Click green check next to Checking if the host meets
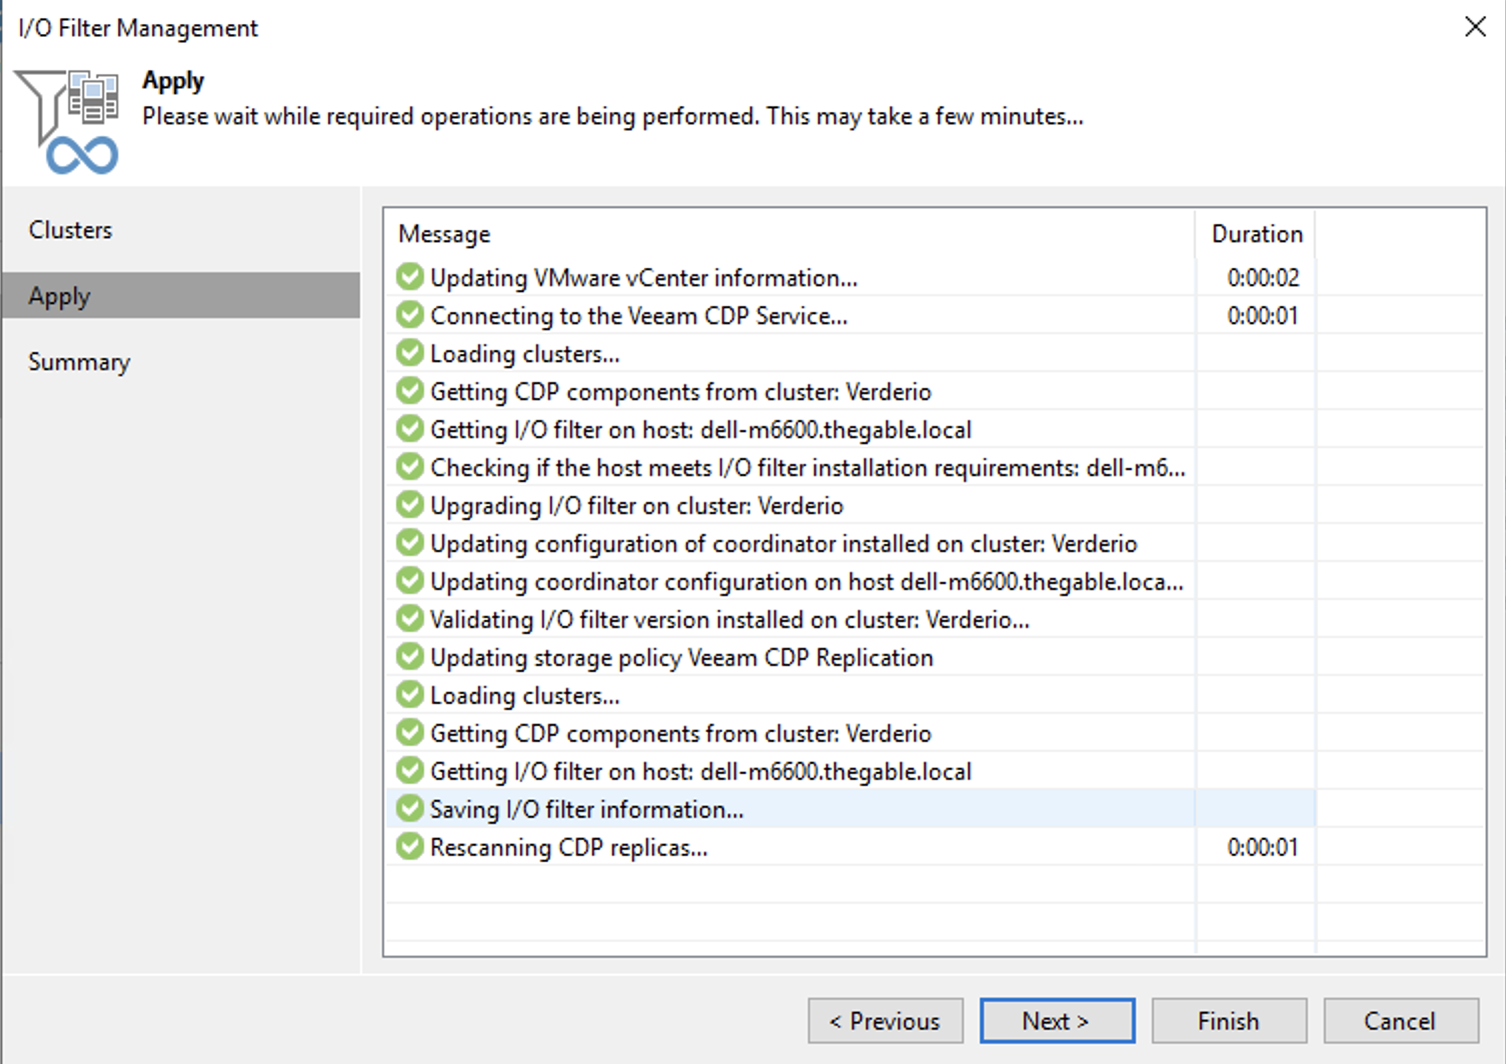The width and height of the screenshot is (1506, 1064). coord(410,467)
